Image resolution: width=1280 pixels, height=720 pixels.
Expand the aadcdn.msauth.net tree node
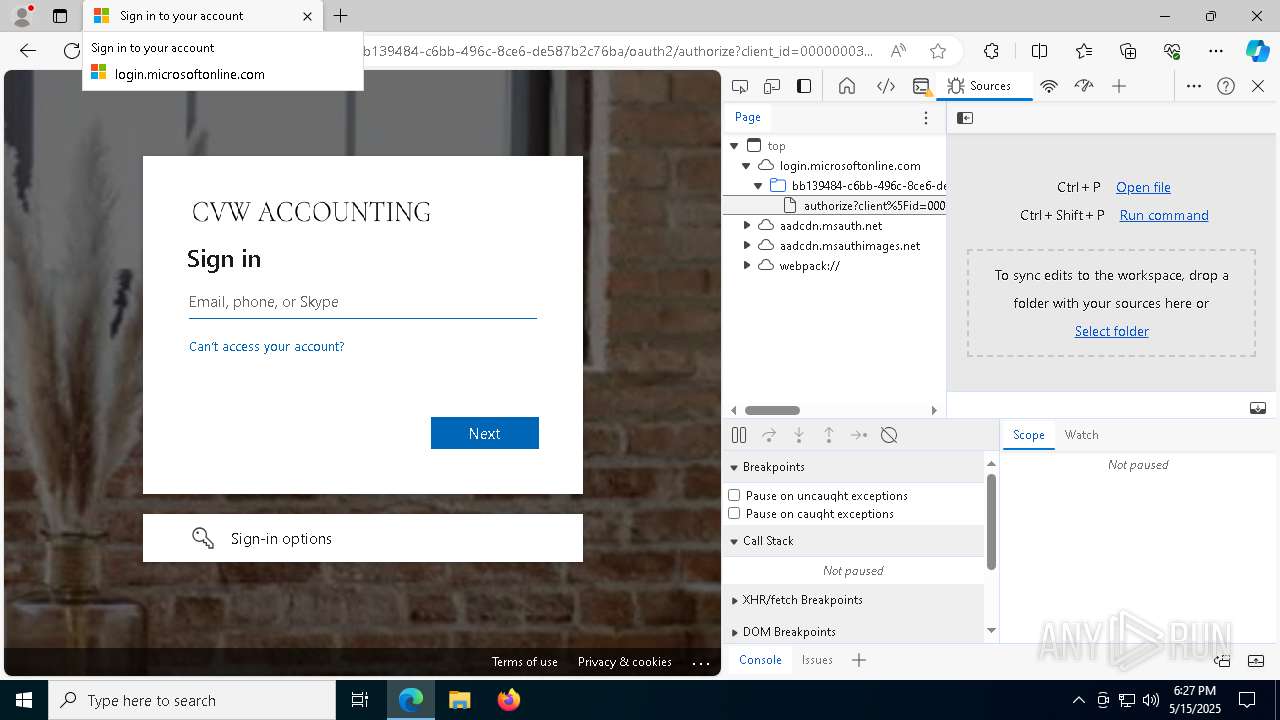(746, 226)
